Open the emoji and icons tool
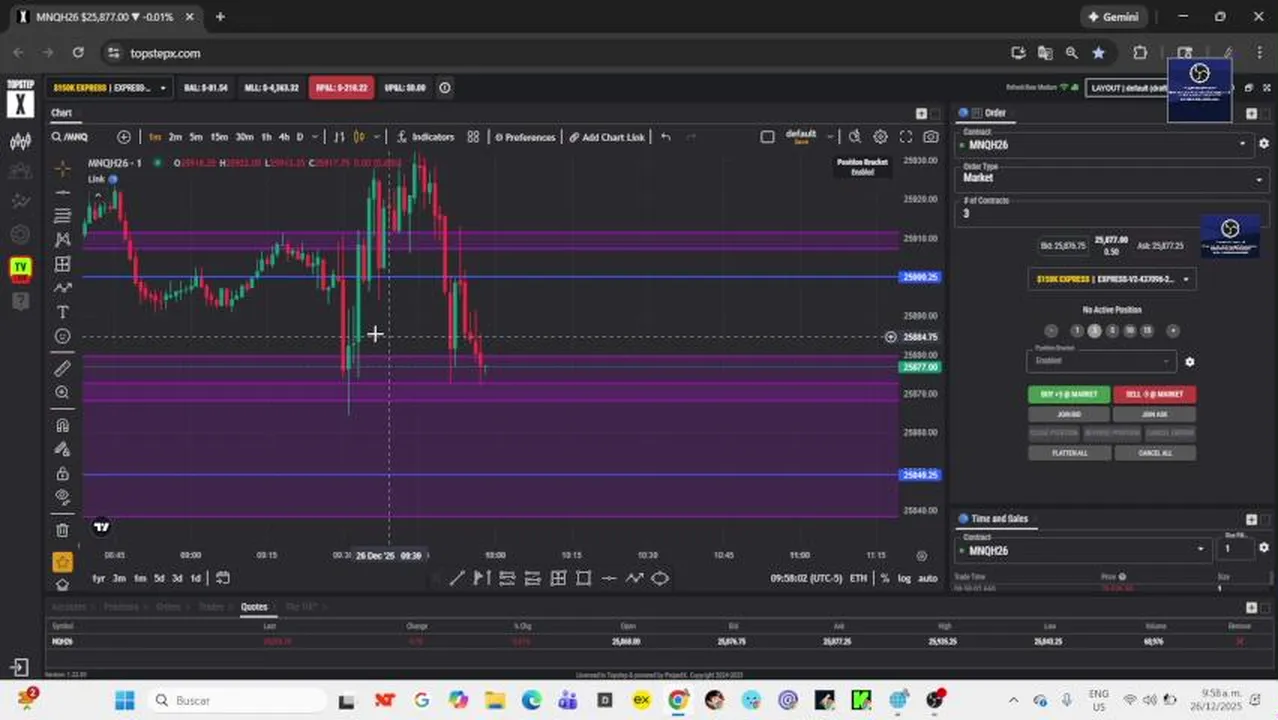 [x=62, y=337]
